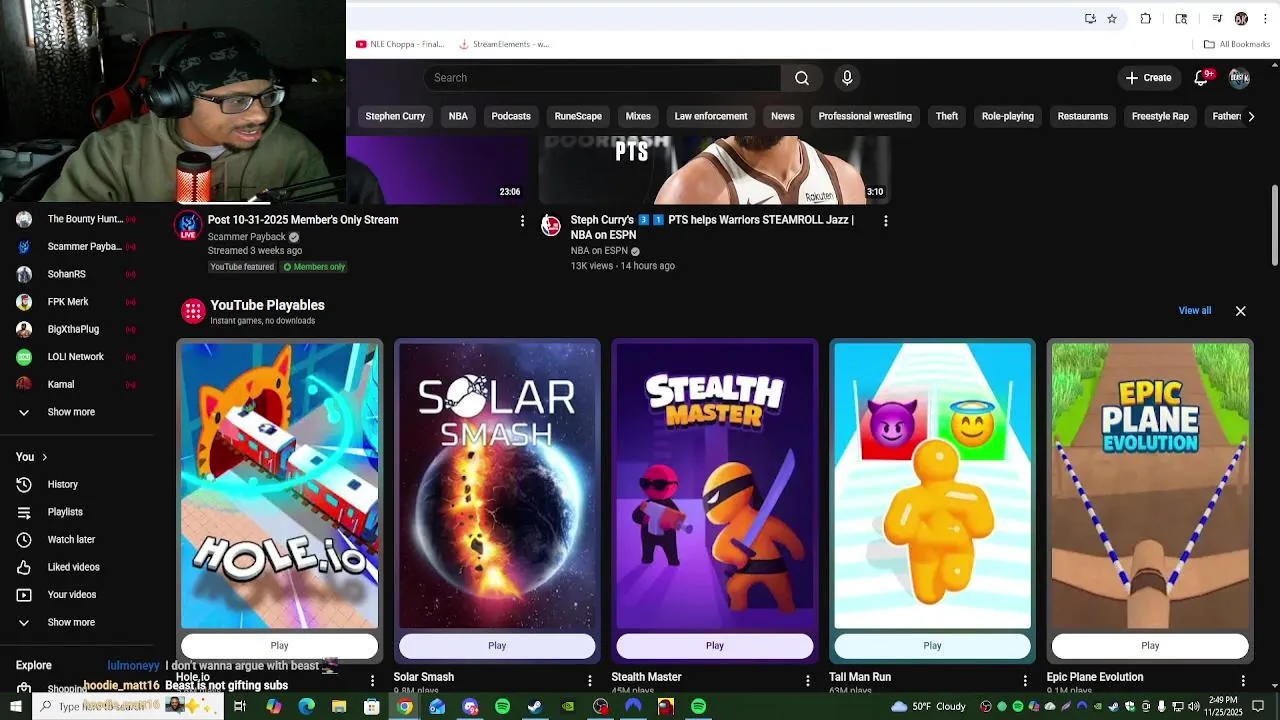Open options menu for Solar Smash game
This screenshot has height=720, width=1280.
pos(590,680)
